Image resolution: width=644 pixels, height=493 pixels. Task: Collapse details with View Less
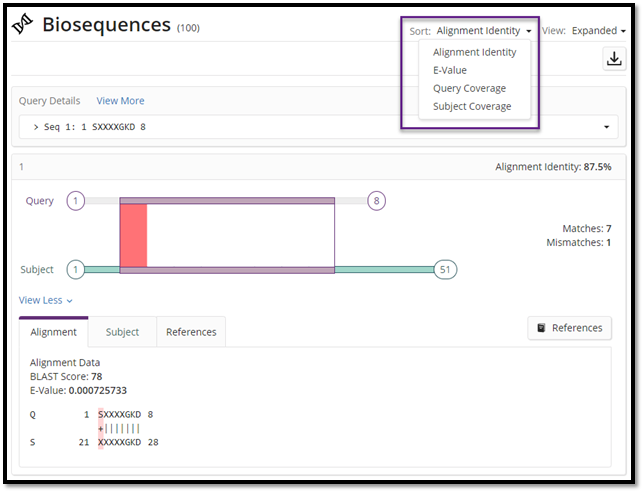[x=46, y=300]
